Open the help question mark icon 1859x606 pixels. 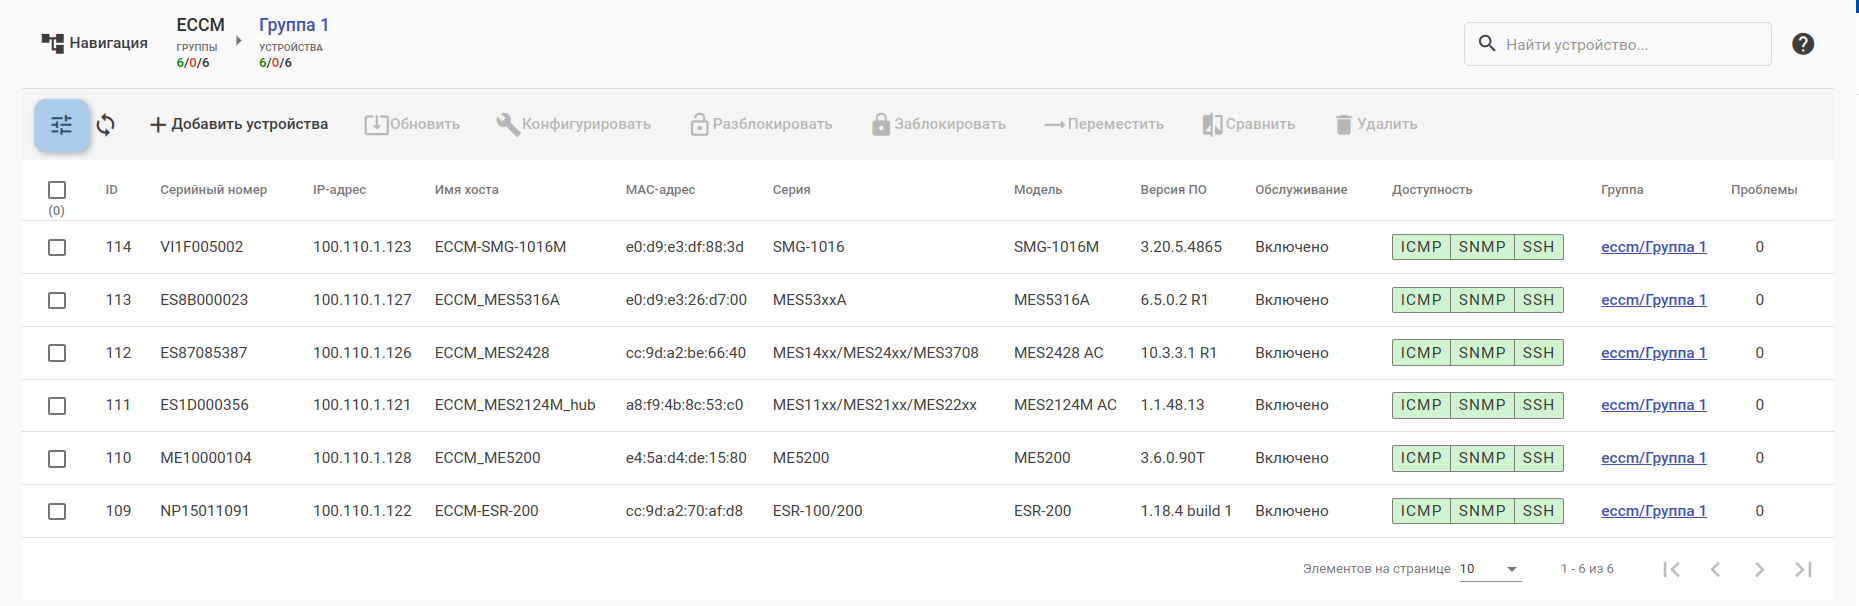pos(1803,44)
